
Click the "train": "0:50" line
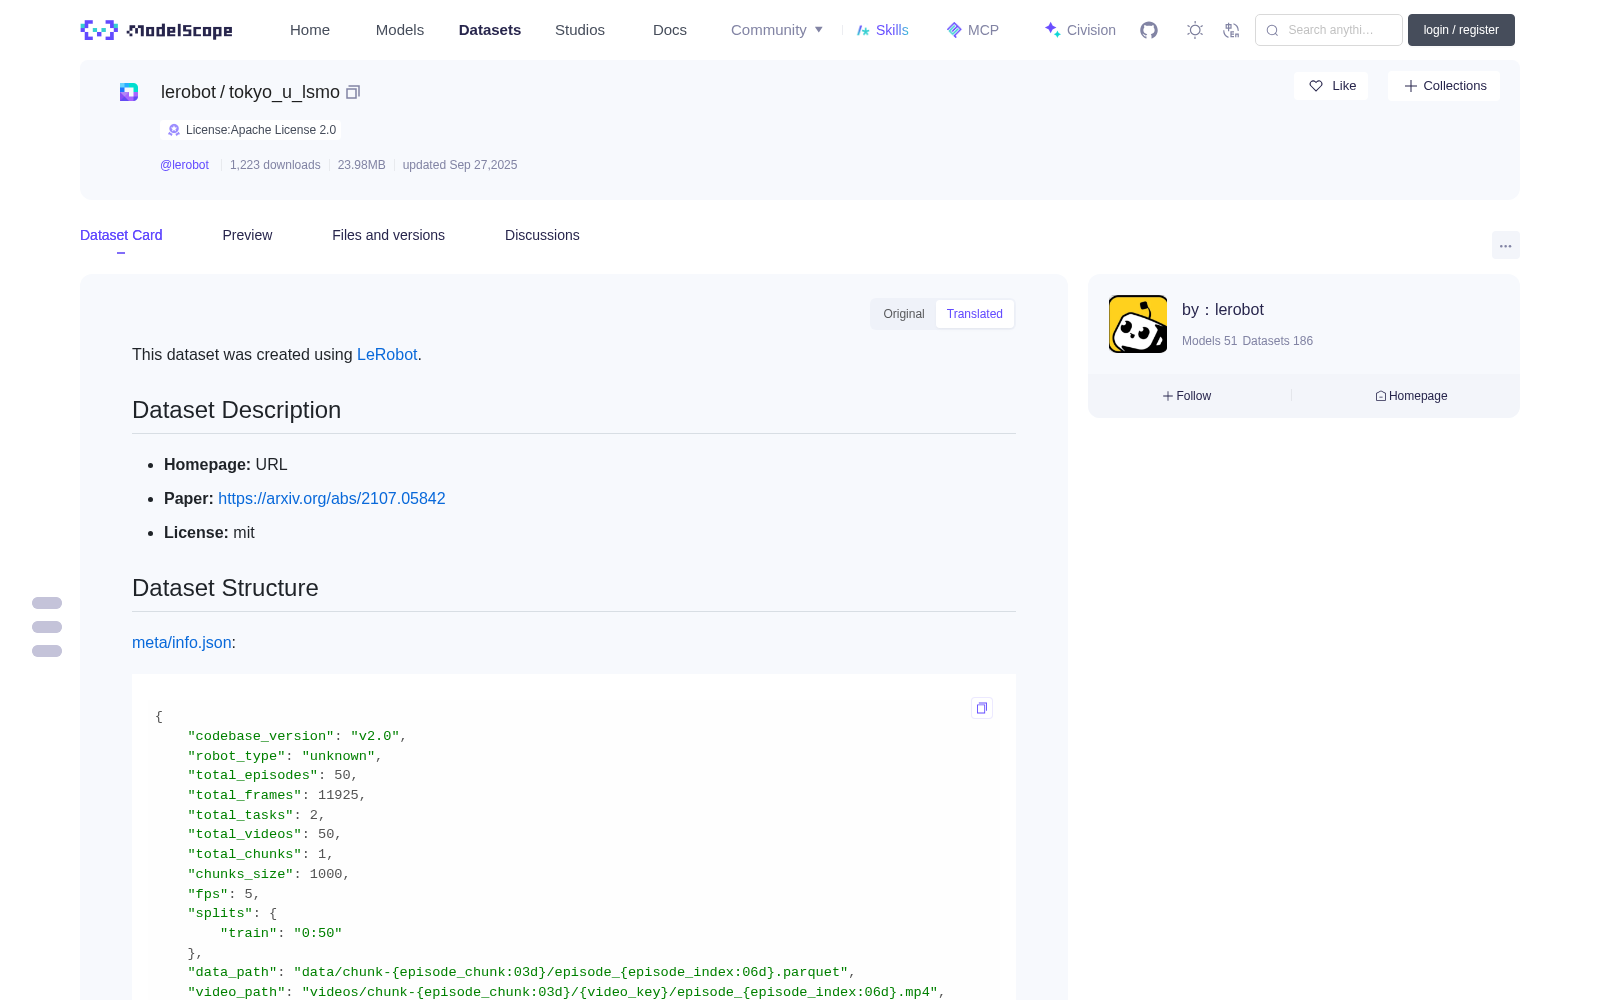click(281, 933)
